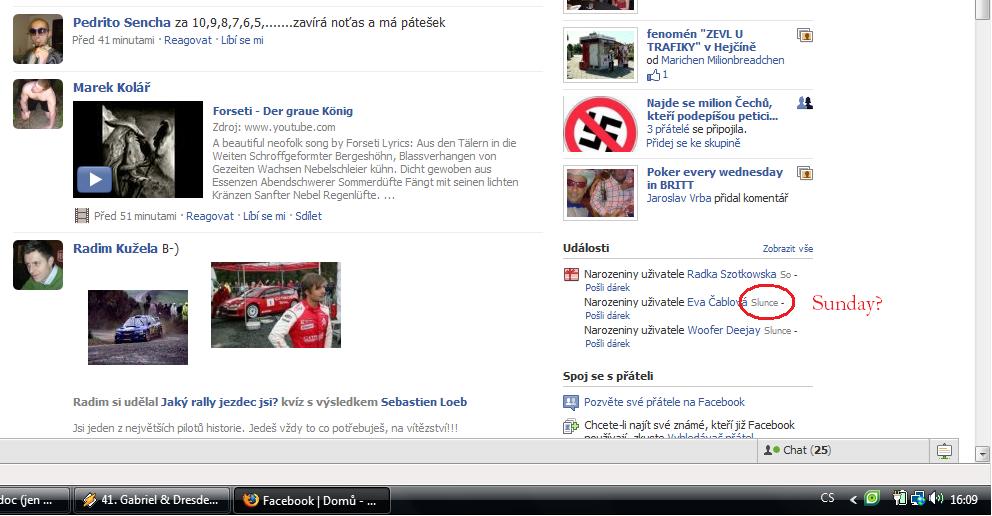The height and width of the screenshot is (516, 992).
Task: Switch to Facebook | Domů taskbar button
Action: point(312,500)
